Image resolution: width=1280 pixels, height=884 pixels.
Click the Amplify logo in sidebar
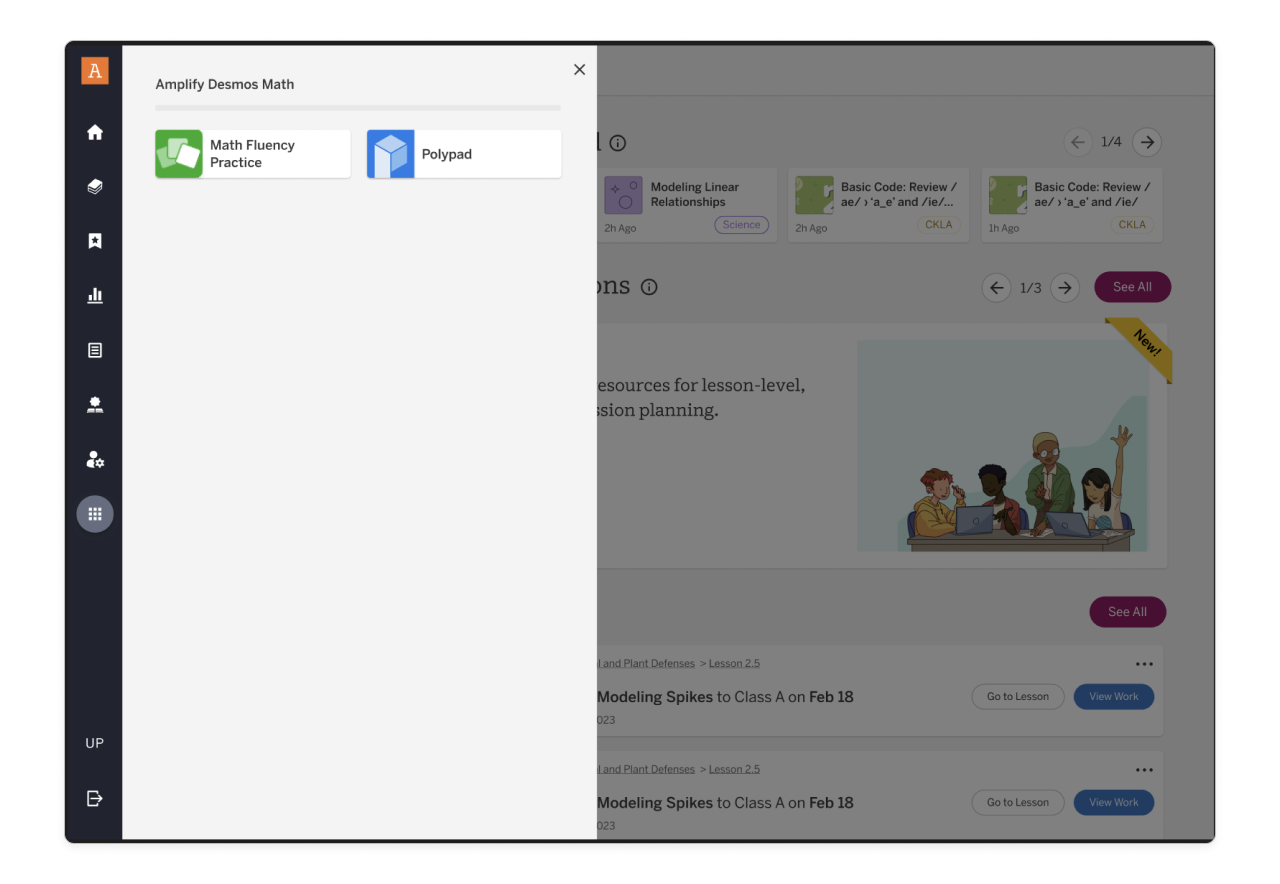coord(95,71)
